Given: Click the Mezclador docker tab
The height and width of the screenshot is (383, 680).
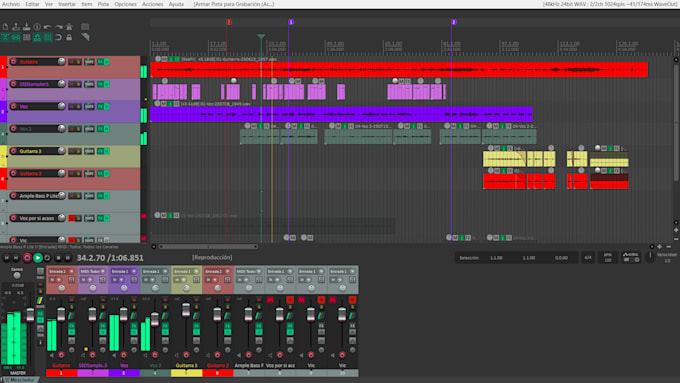Looking at the screenshot, I should [x=19, y=380].
